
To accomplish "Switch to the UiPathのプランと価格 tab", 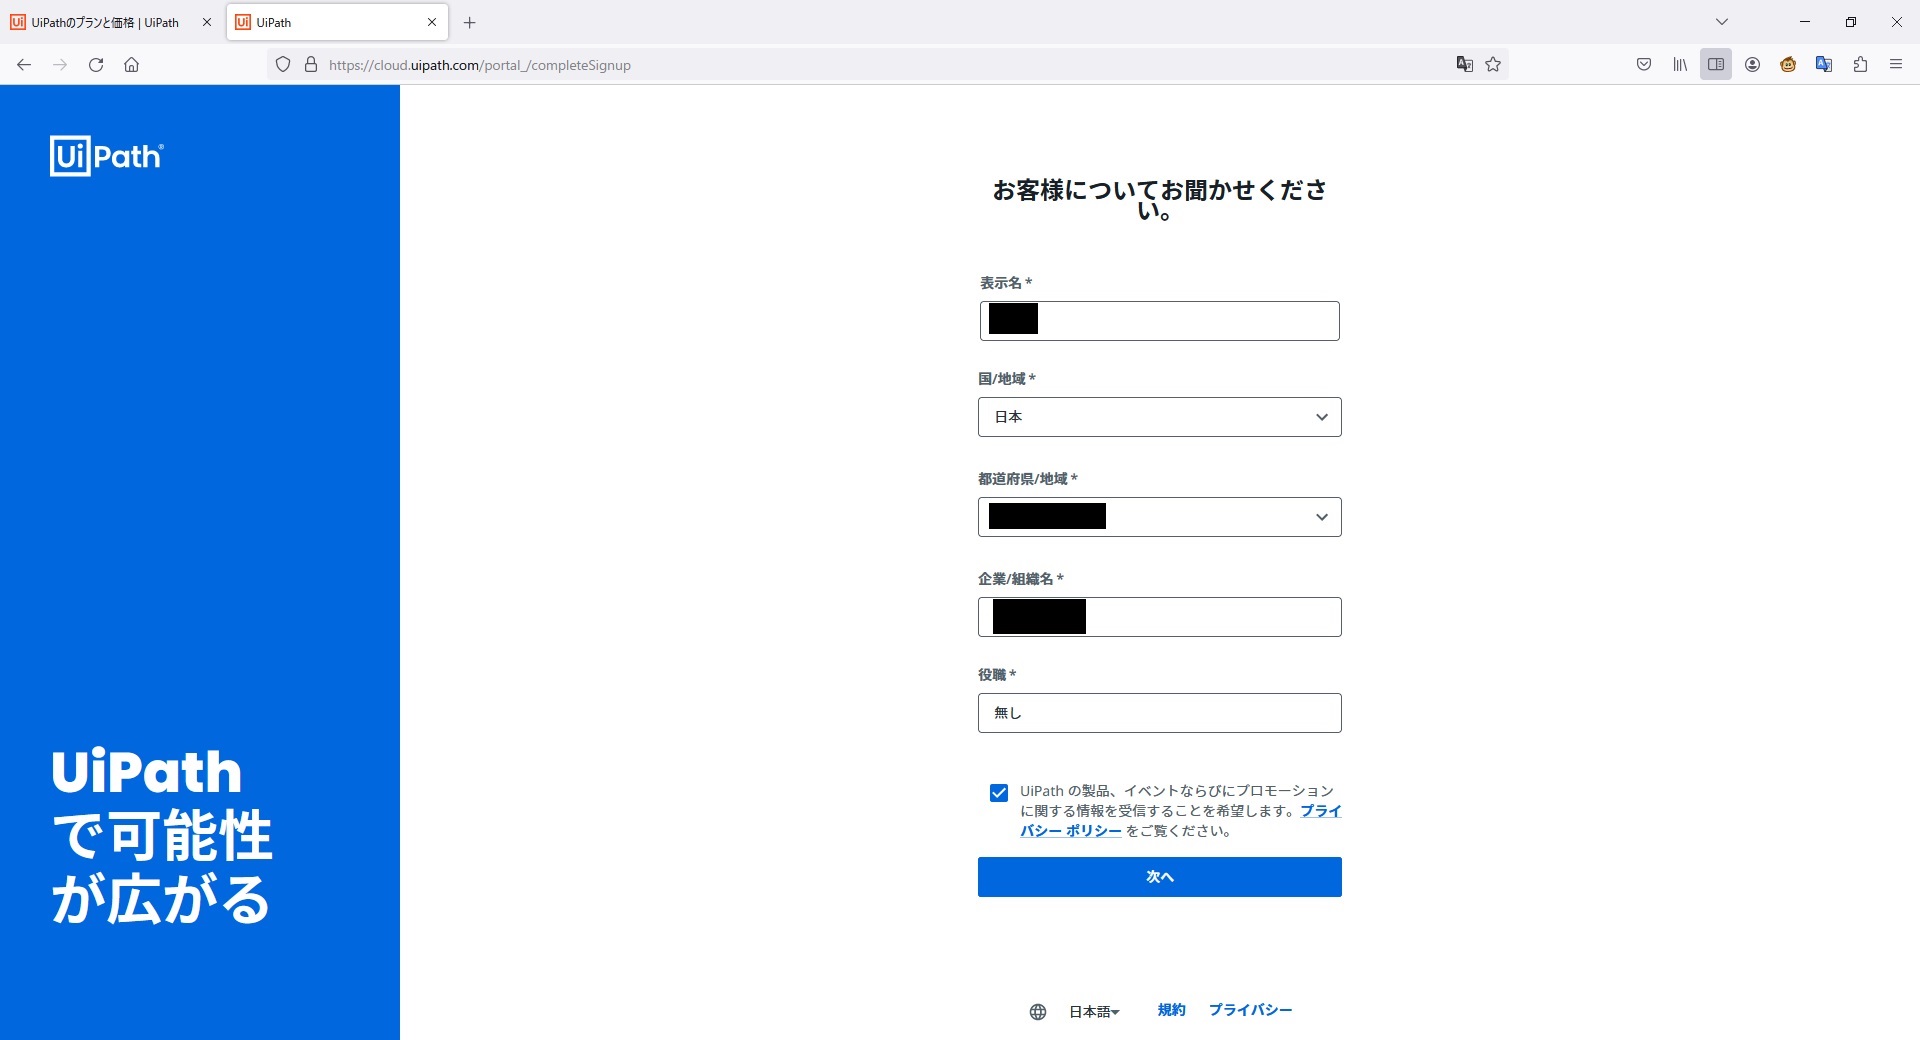I will pos(105,21).
